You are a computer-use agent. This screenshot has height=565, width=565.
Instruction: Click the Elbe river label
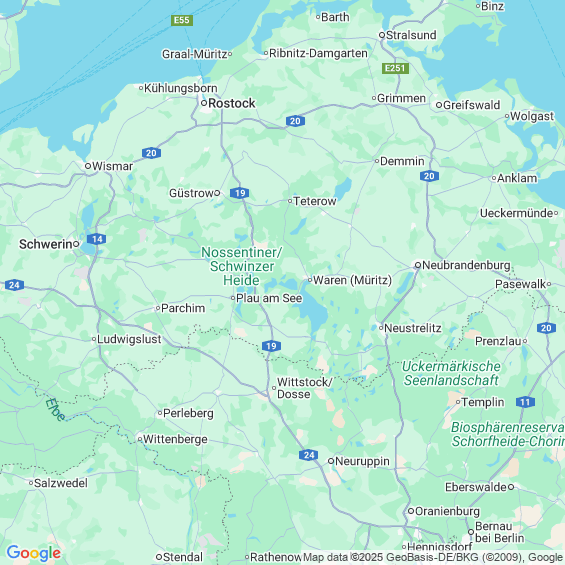coord(55,409)
